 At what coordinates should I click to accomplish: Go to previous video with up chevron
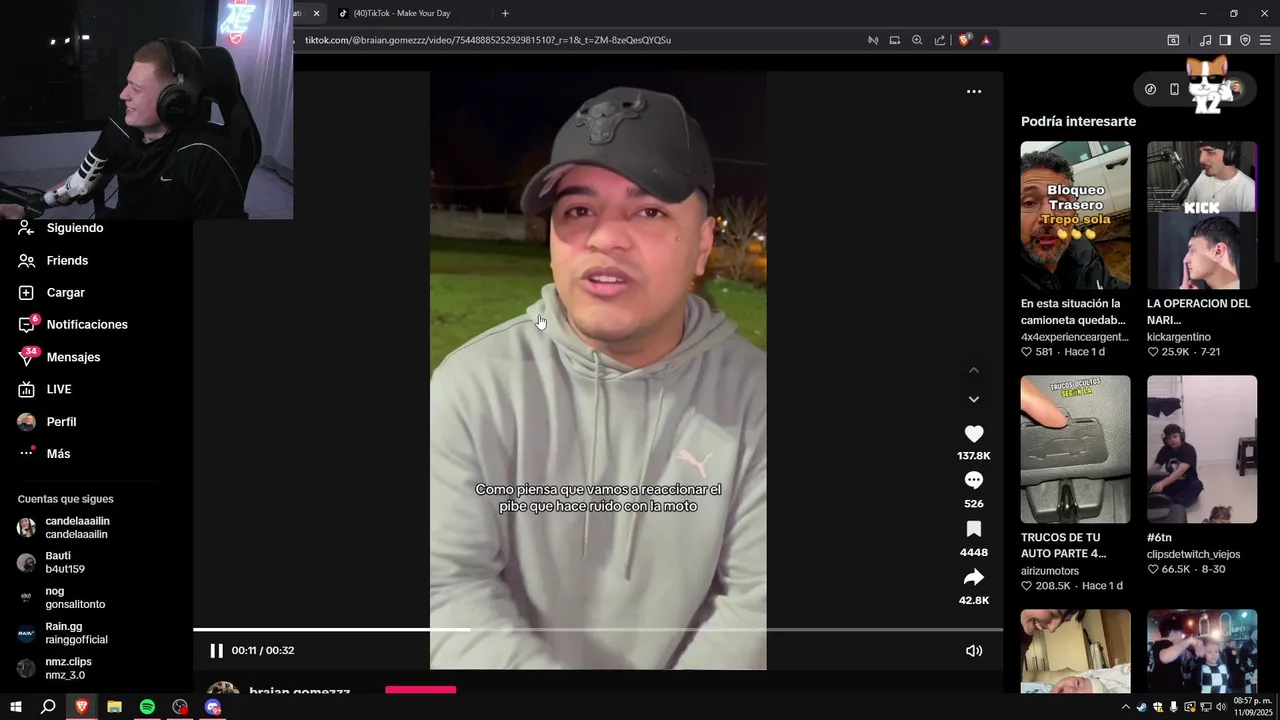(x=974, y=370)
